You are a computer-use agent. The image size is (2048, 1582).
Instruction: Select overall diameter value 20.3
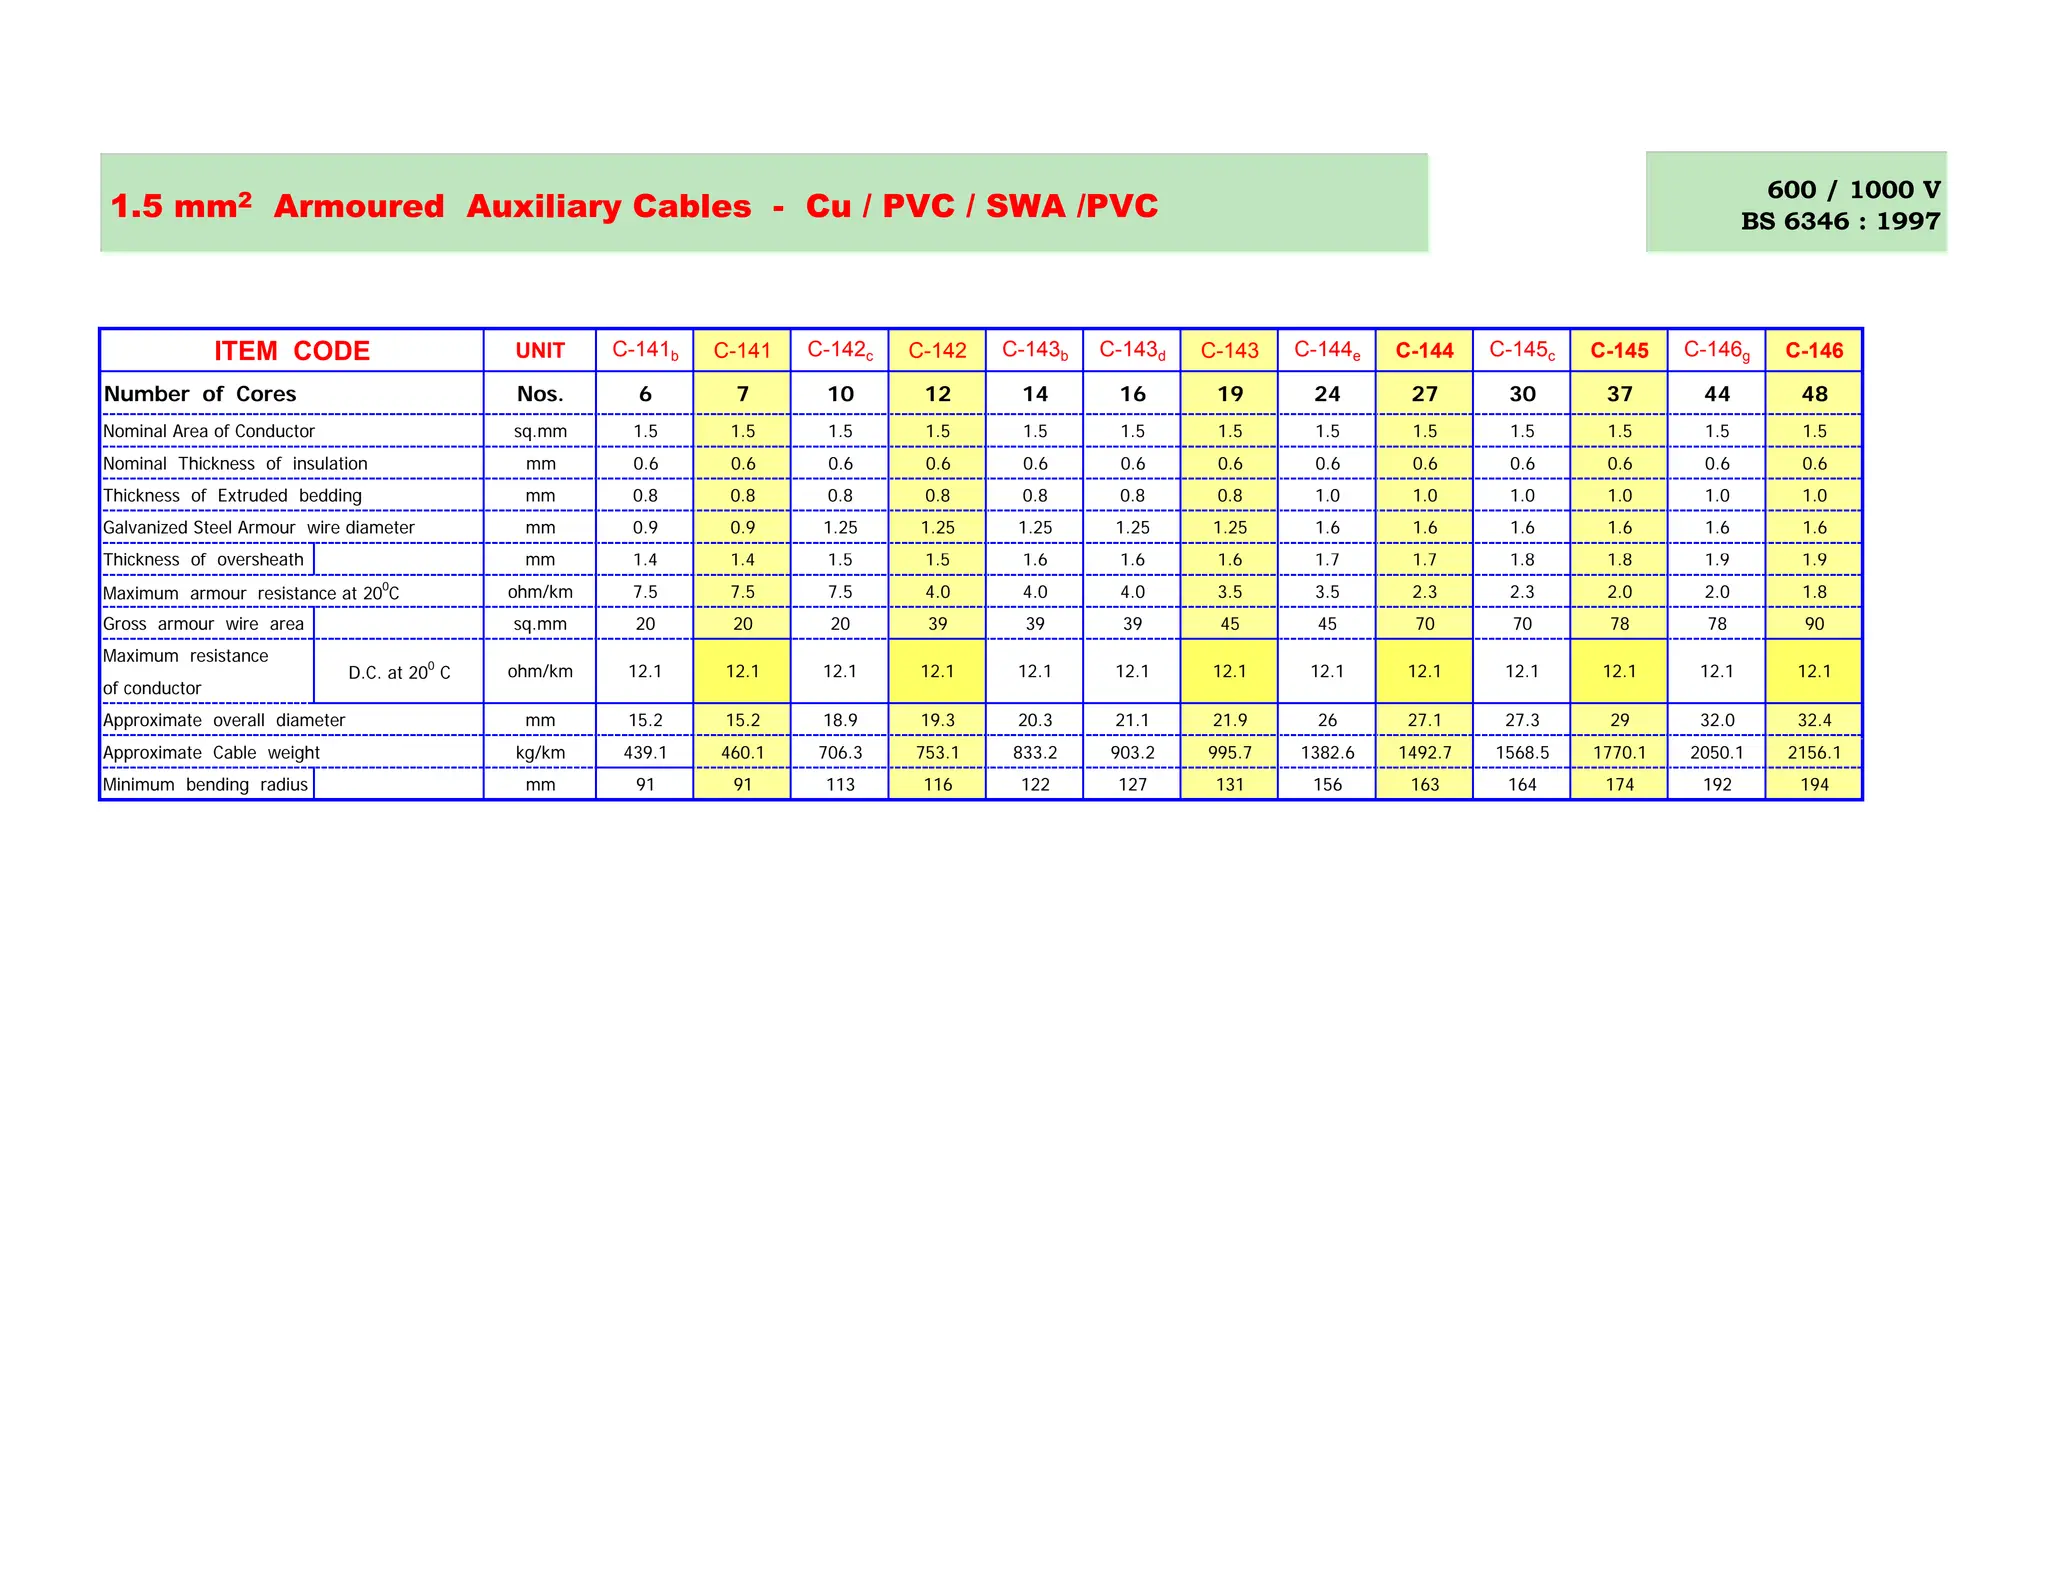click(x=1035, y=720)
